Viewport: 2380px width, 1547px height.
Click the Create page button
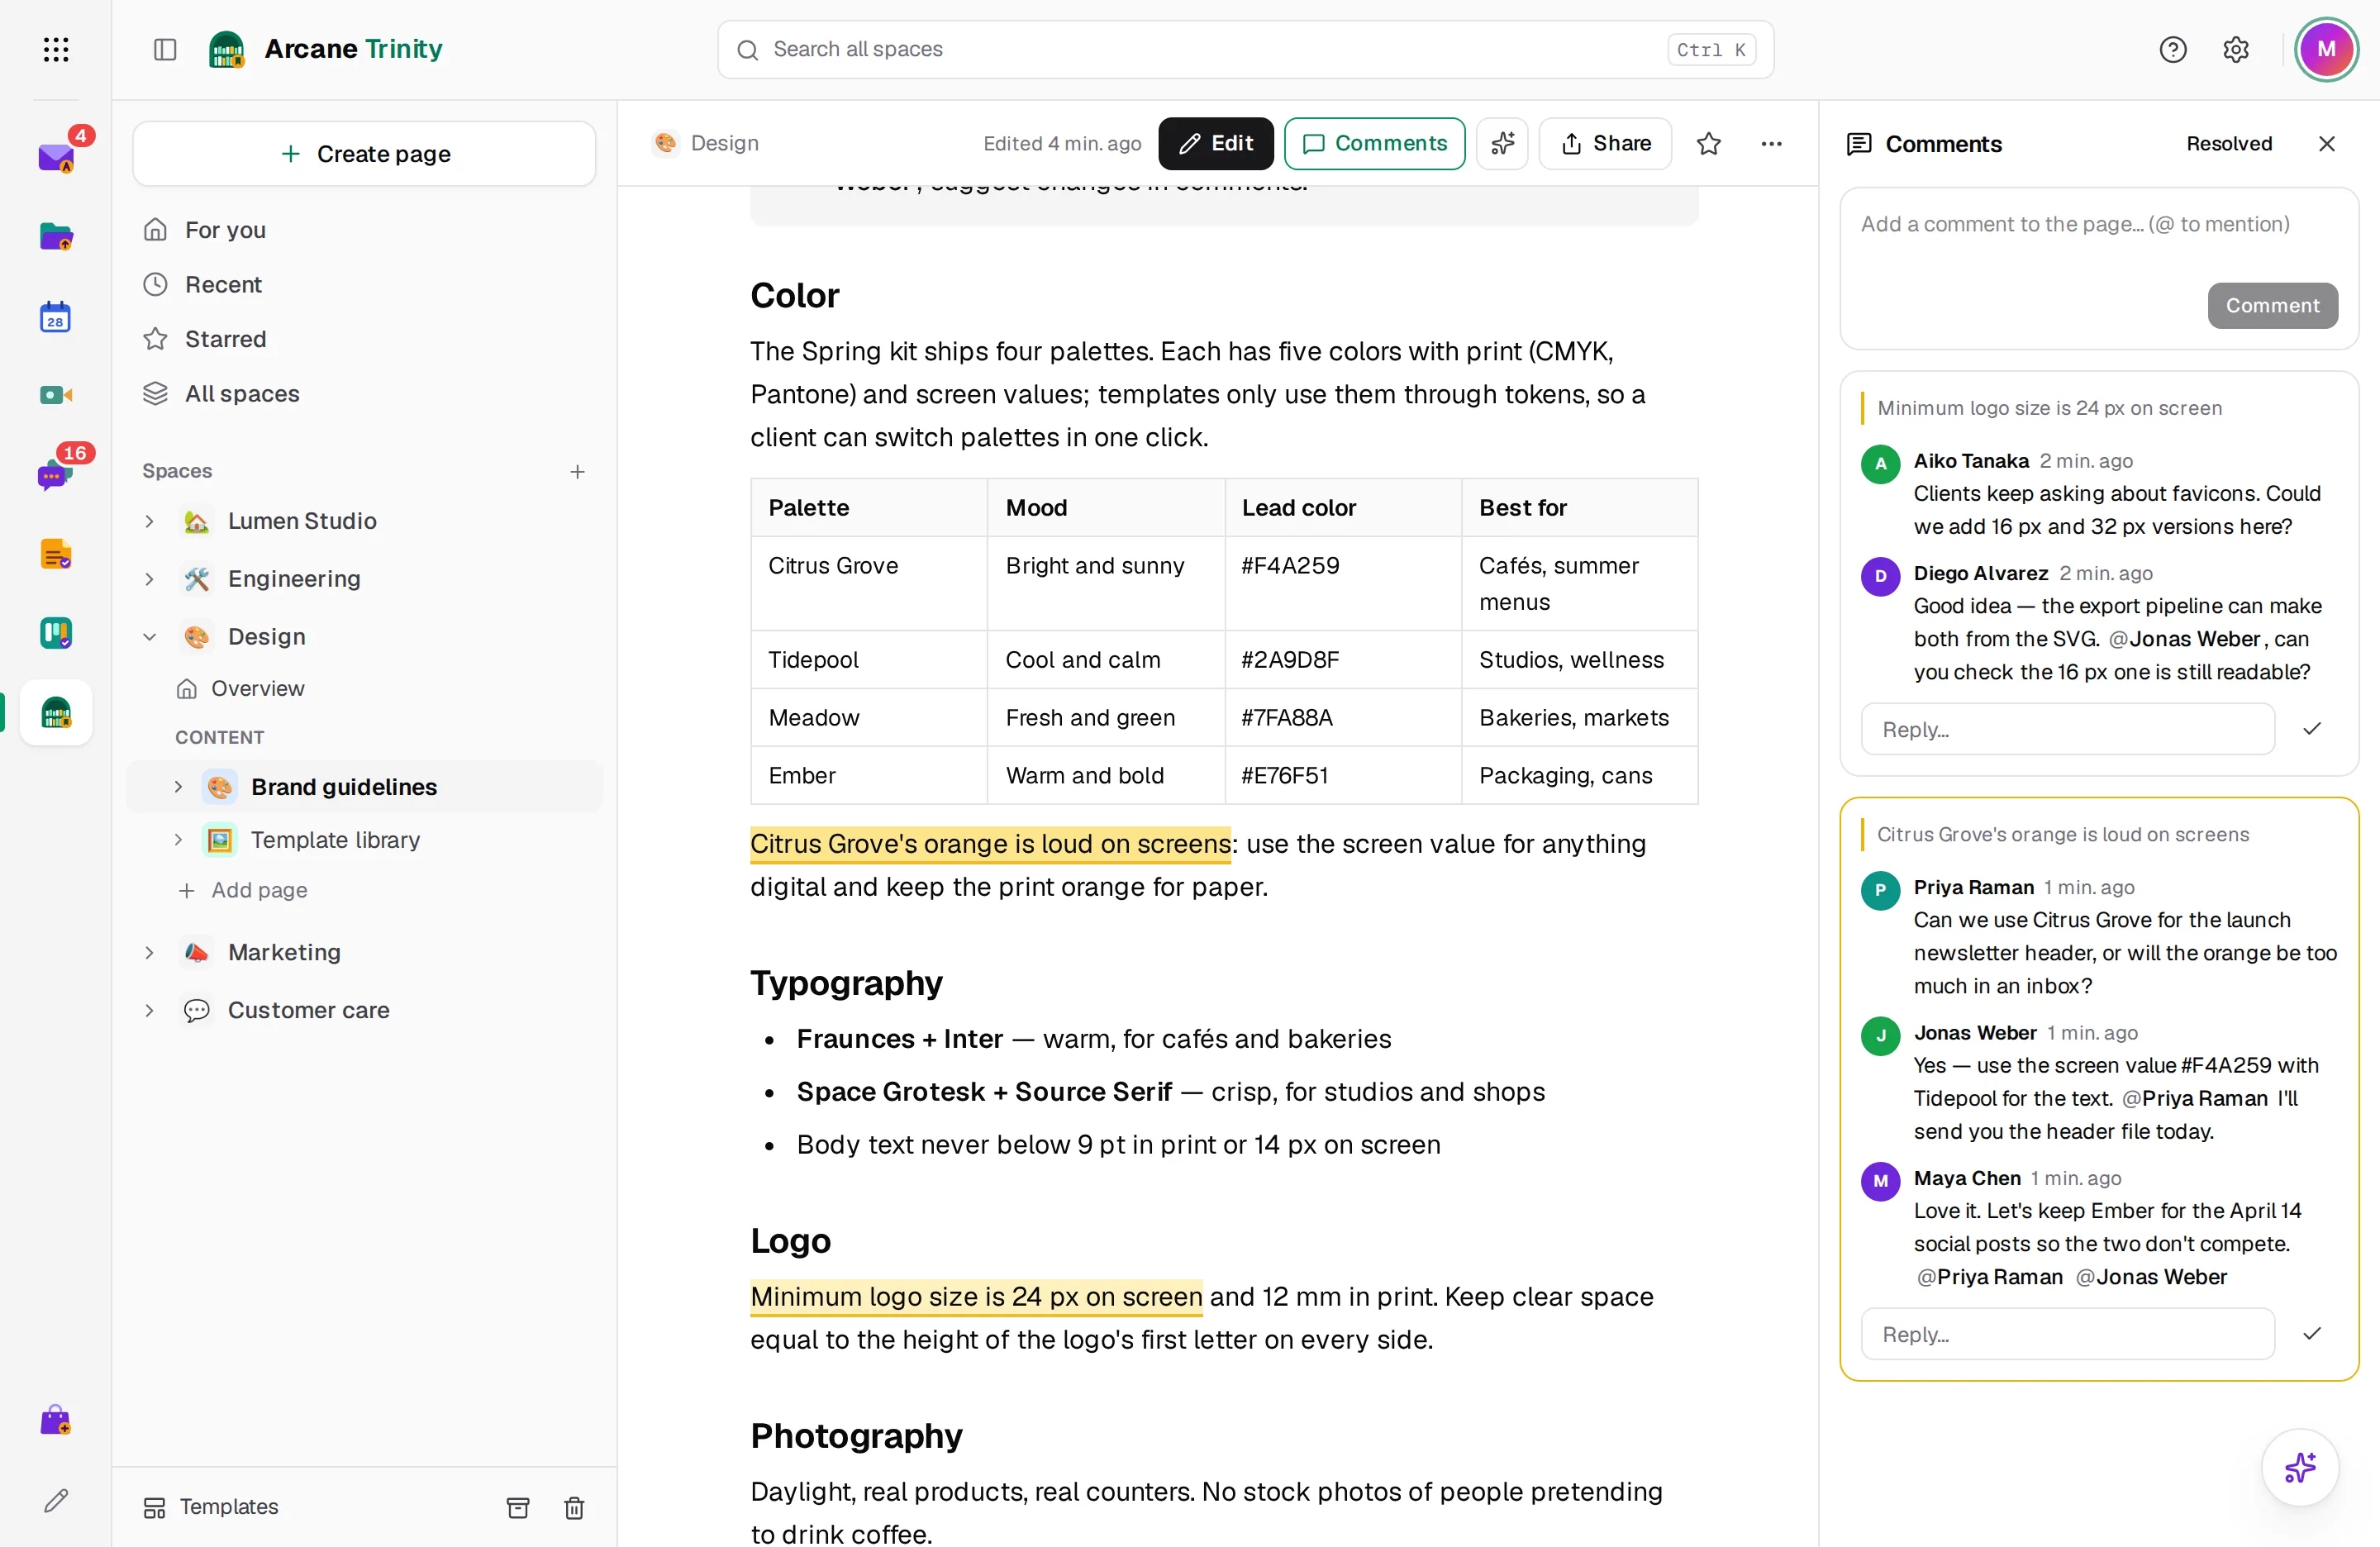[x=365, y=154]
